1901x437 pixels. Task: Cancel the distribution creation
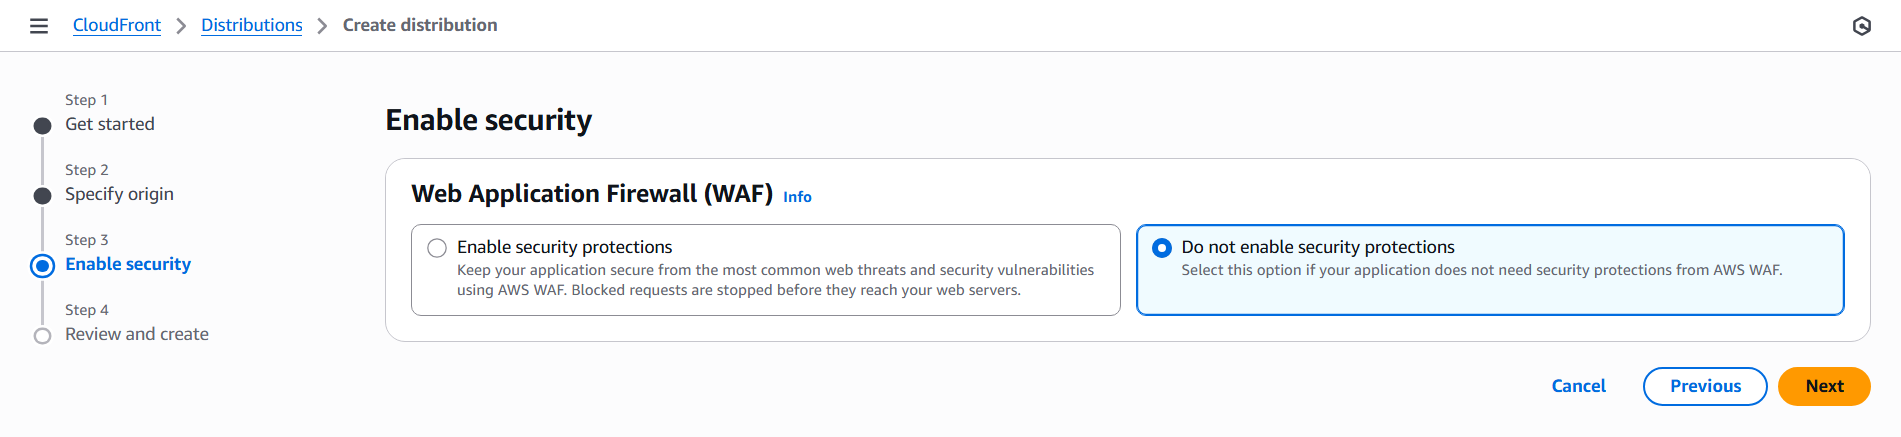point(1578,386)
